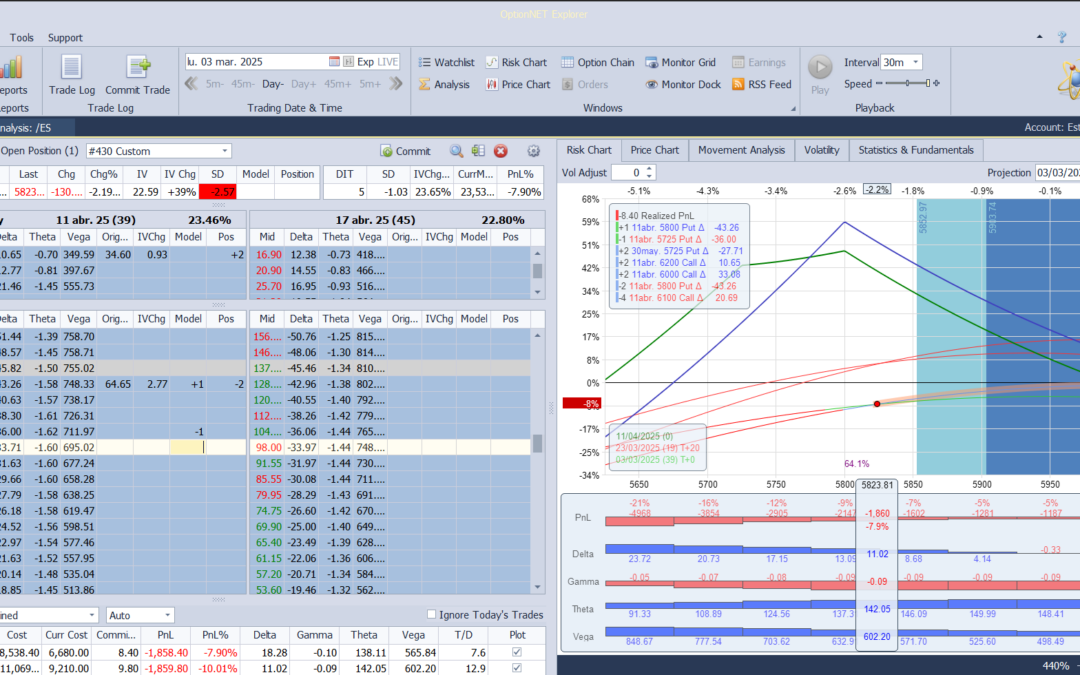
Task: Click the Commit button above option chain
Action: 406,151
